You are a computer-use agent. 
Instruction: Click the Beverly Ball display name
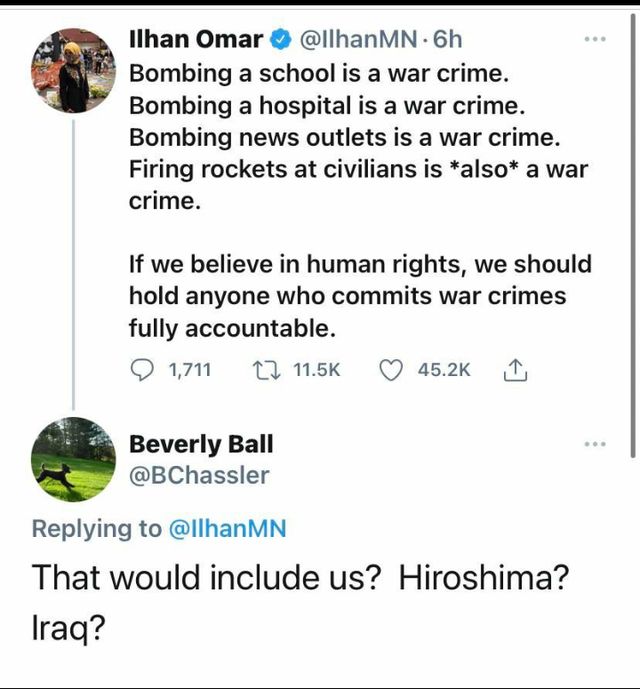[201, 444]
